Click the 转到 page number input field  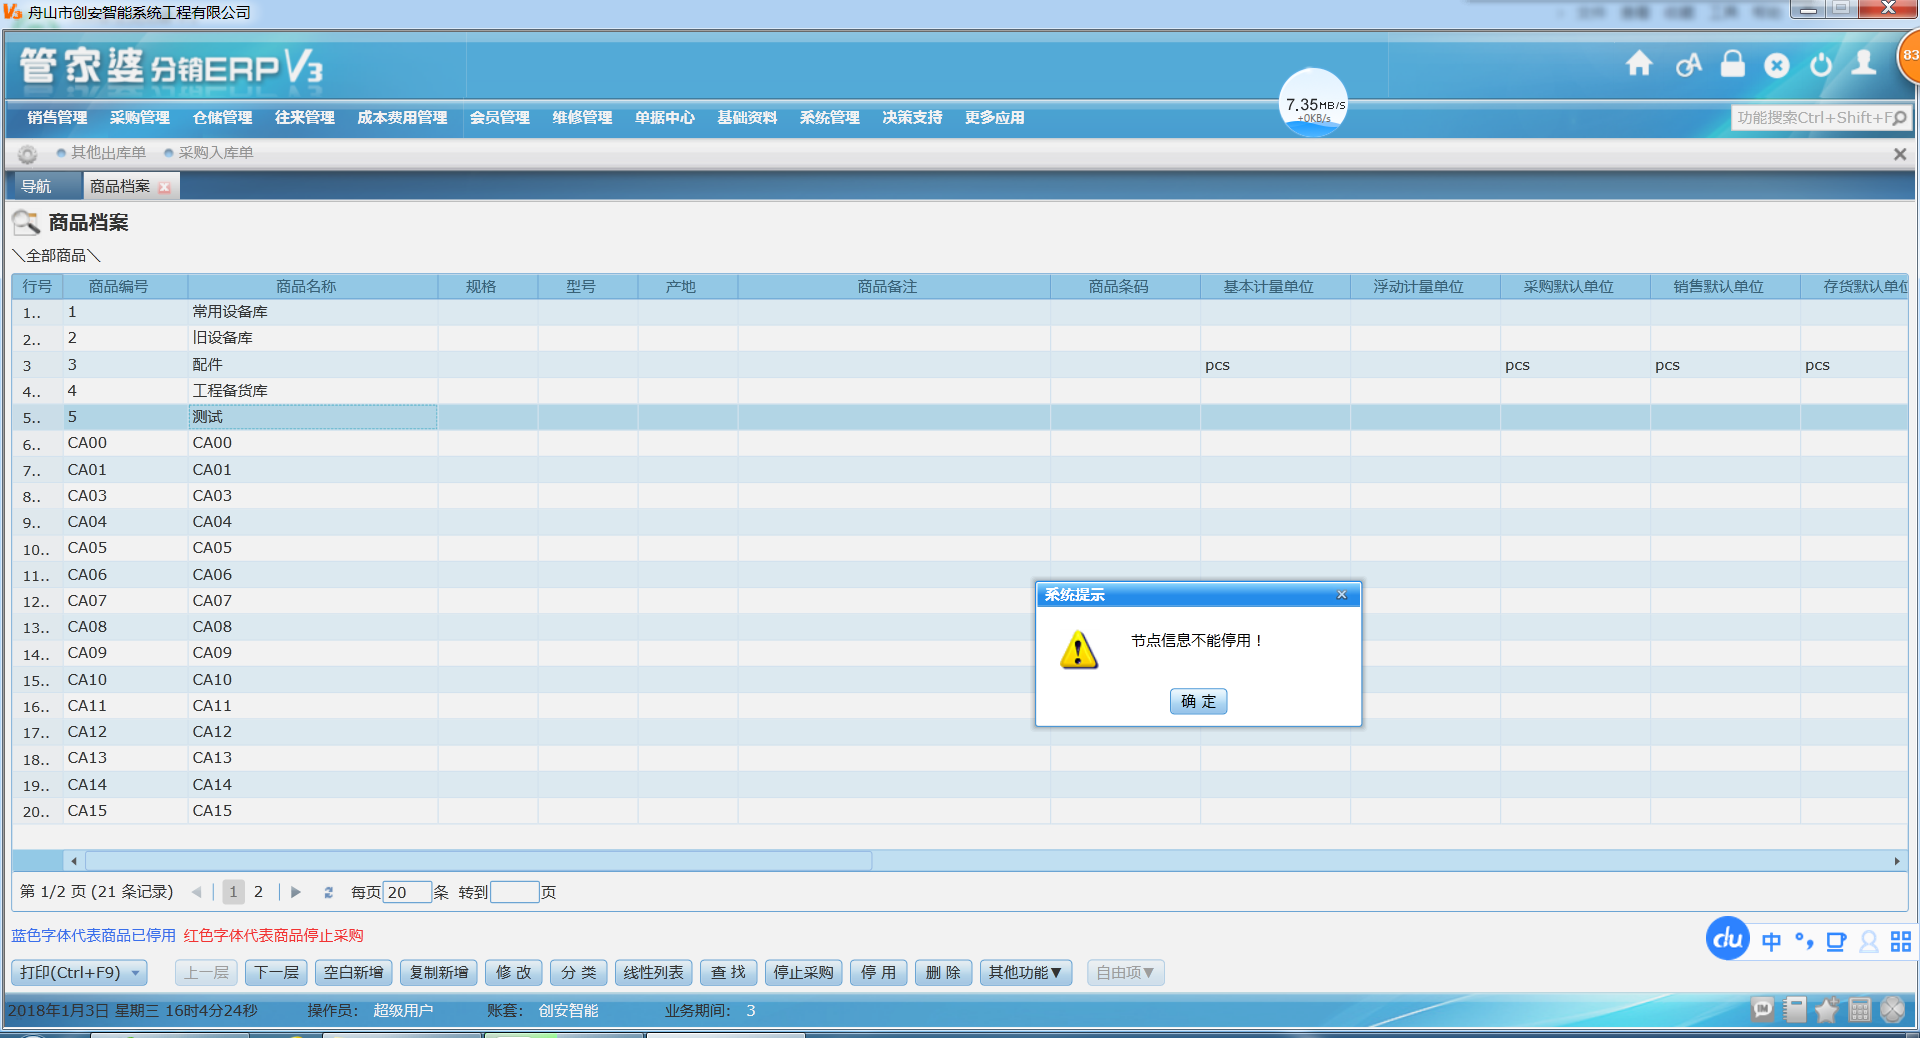[x=514, y=892]
